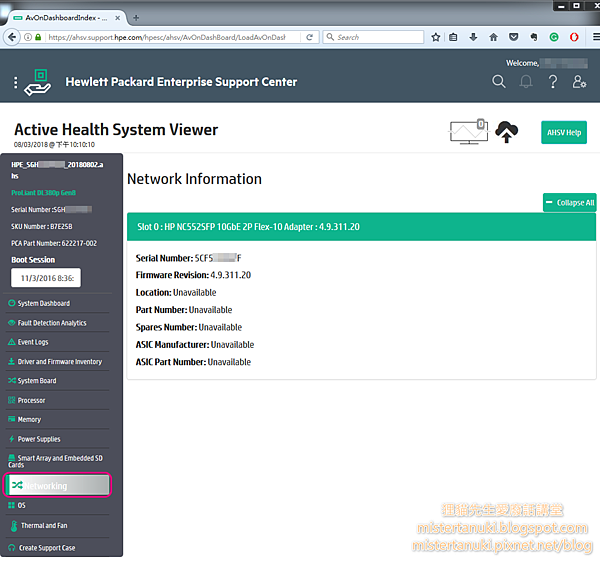
Task: Open Event Logs in the sidebar
Action: click(33, 342)
